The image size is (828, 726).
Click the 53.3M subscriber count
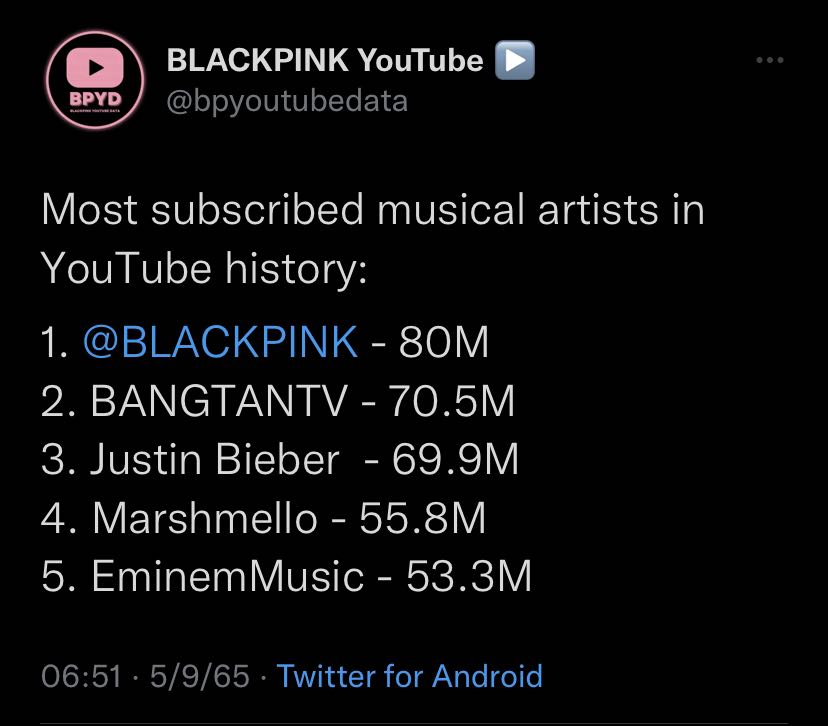(x=468, y=577)
